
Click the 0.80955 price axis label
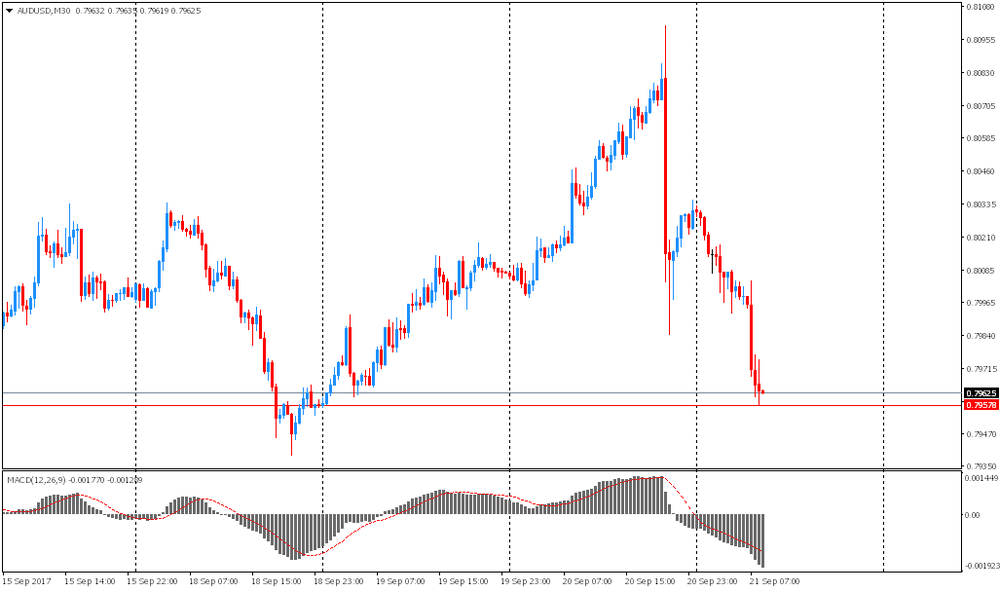coord(981,40)
